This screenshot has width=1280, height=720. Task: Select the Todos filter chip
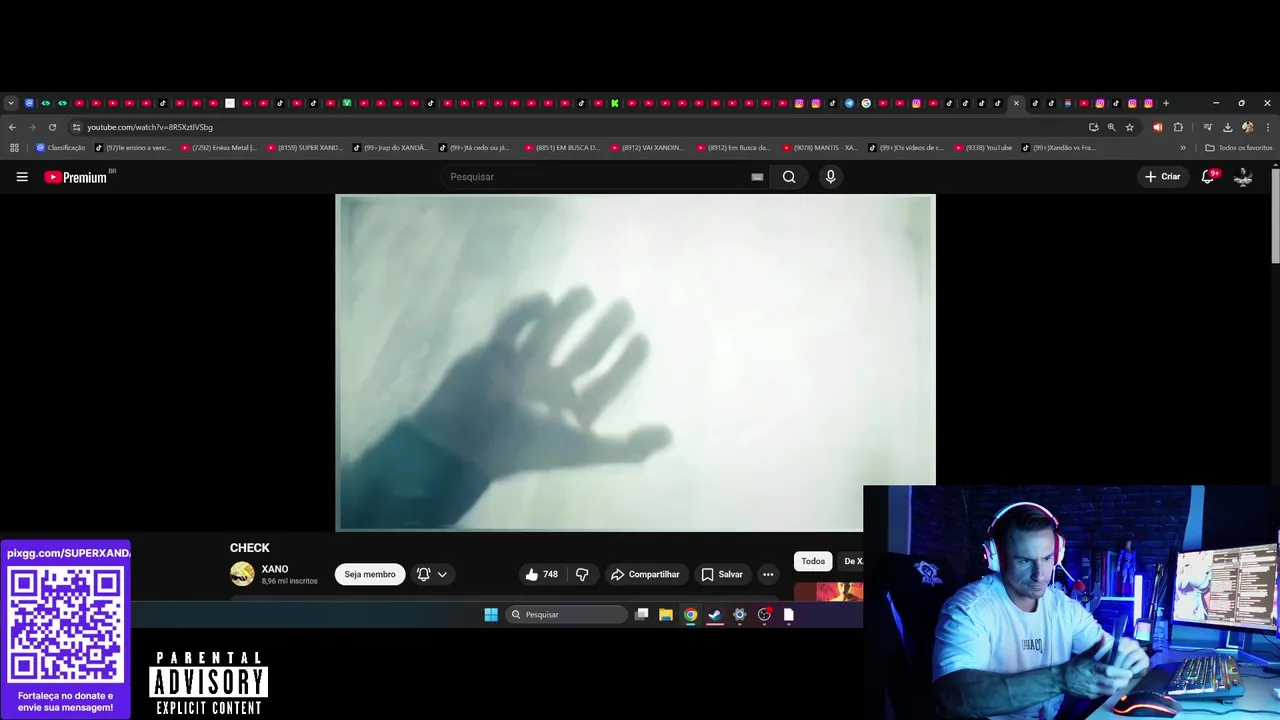tap(813, 561)
